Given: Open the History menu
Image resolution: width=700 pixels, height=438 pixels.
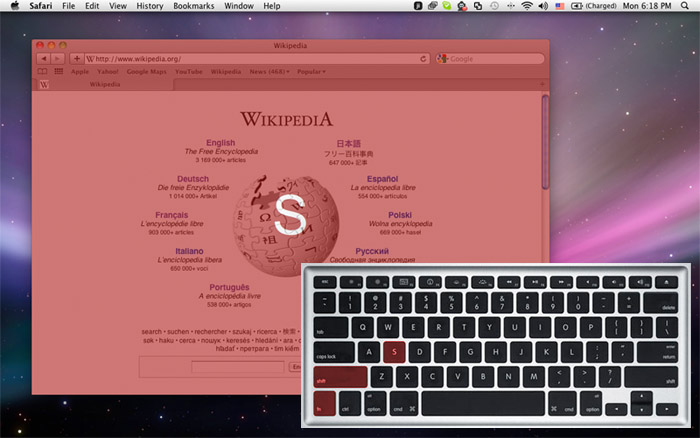Looking at the screenshot, I should point(150,6).
